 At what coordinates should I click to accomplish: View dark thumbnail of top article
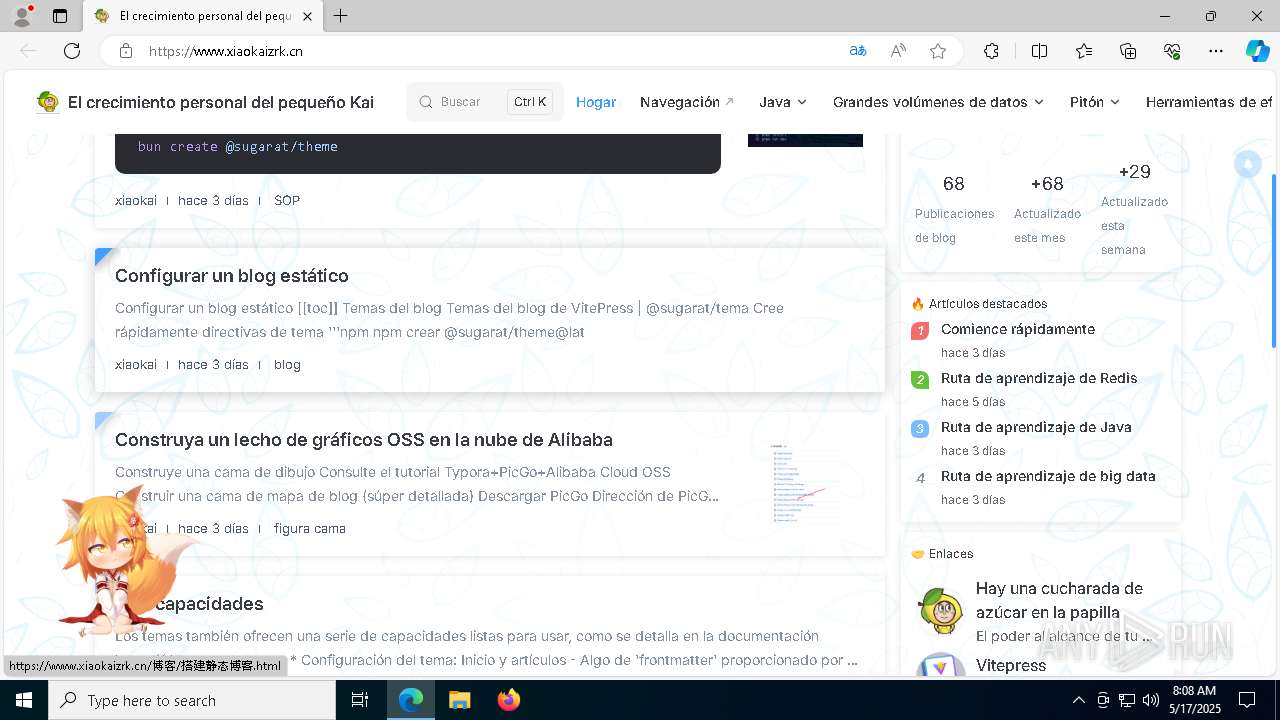(x=805, y=140)
